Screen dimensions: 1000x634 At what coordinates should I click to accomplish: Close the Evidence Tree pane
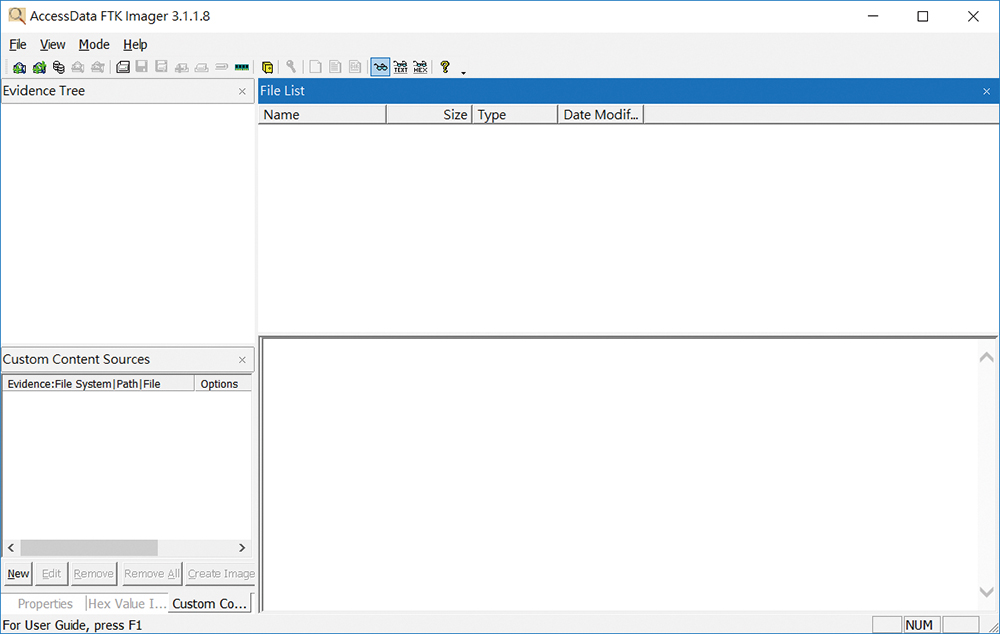point(242,91)
